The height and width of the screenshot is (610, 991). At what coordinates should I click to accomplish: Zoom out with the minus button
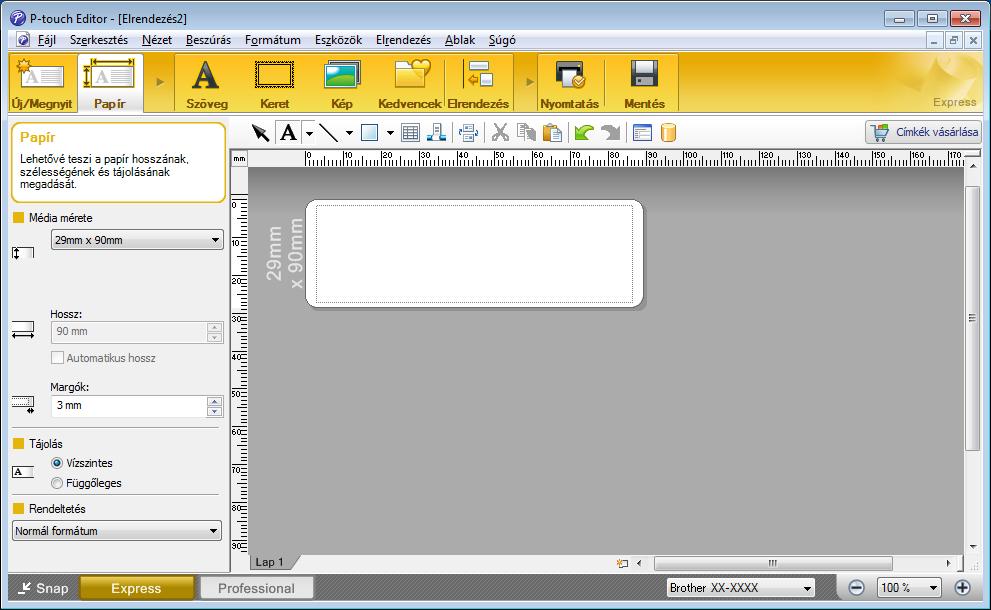(x=856, y=588)
